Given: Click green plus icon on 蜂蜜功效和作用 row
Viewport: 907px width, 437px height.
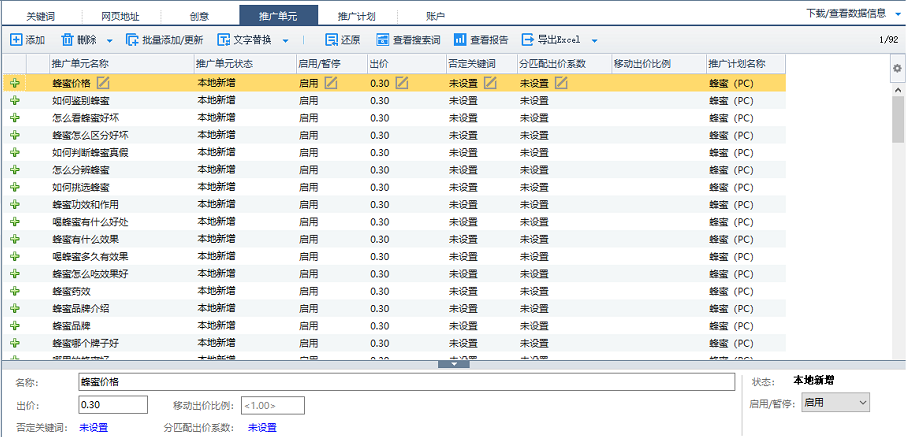Looking at the screenshot, I should point(15,205).
